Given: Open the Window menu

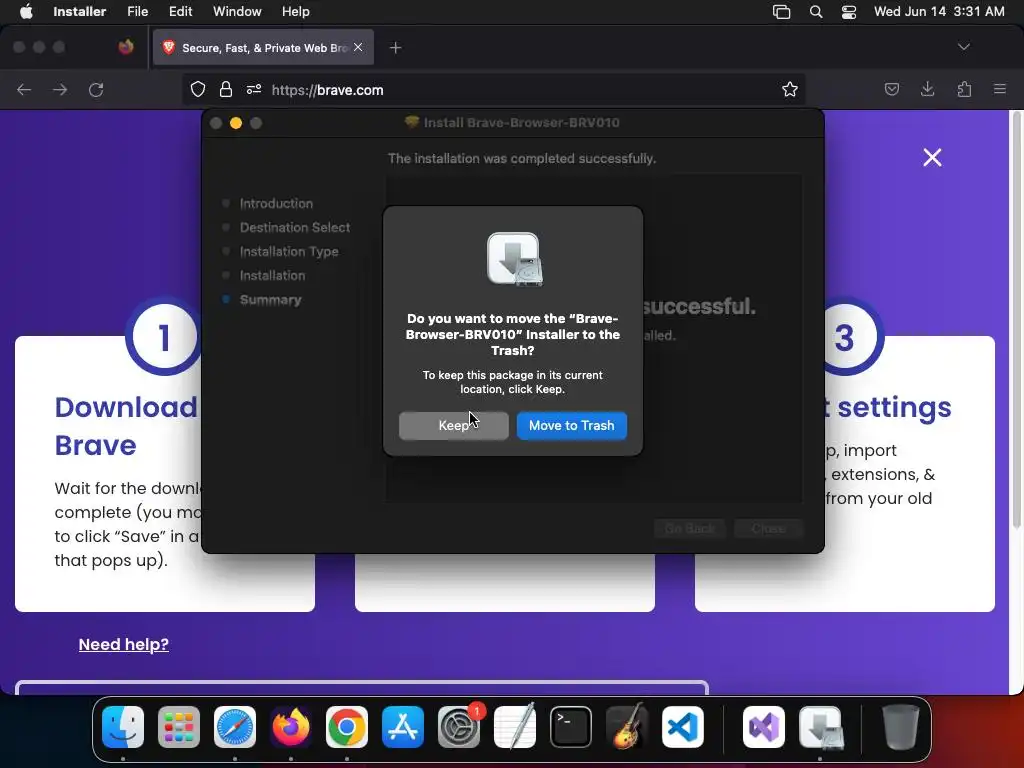Looking at the screenshot, I should [237, 12].
